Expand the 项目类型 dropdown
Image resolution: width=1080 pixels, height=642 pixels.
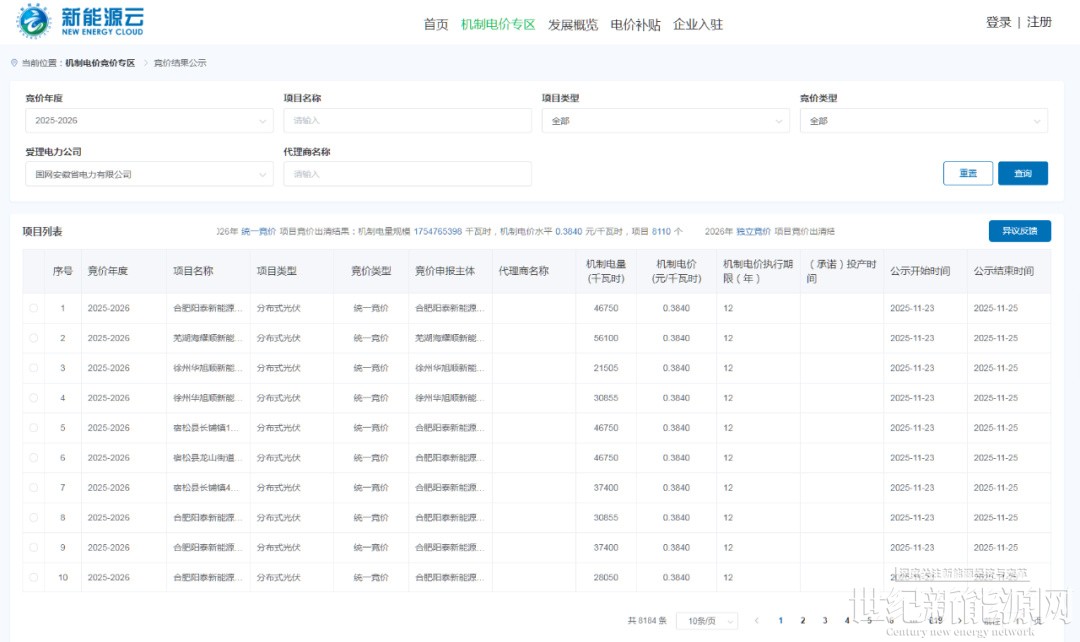[664, 121]
